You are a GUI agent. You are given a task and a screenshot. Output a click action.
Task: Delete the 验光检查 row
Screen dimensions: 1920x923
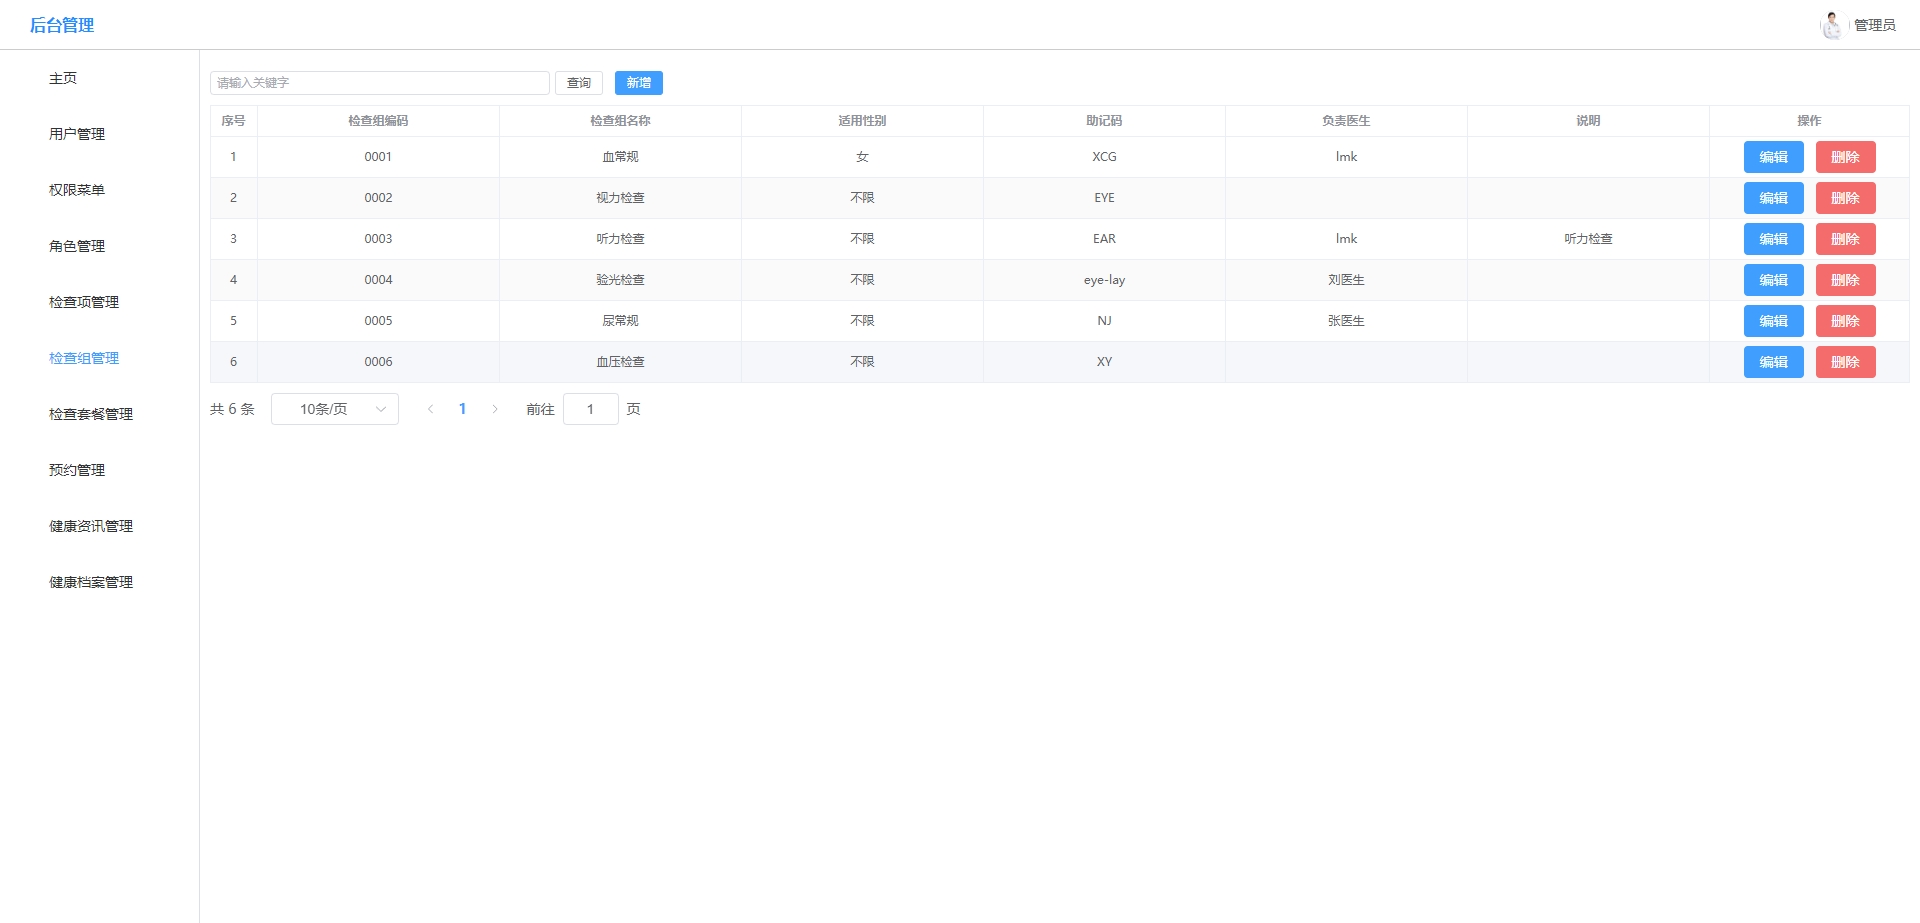(1846, 280)
